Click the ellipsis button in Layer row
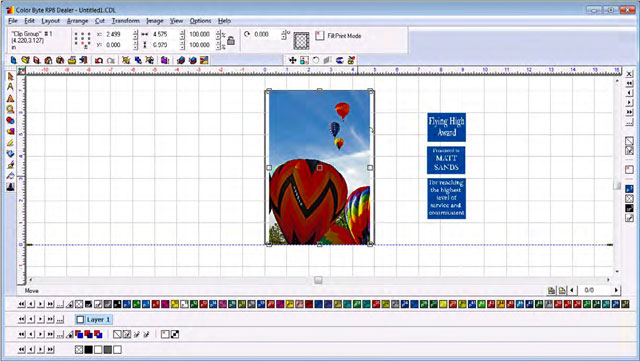Viewport: 640px width, 361px height. (60, 319)
